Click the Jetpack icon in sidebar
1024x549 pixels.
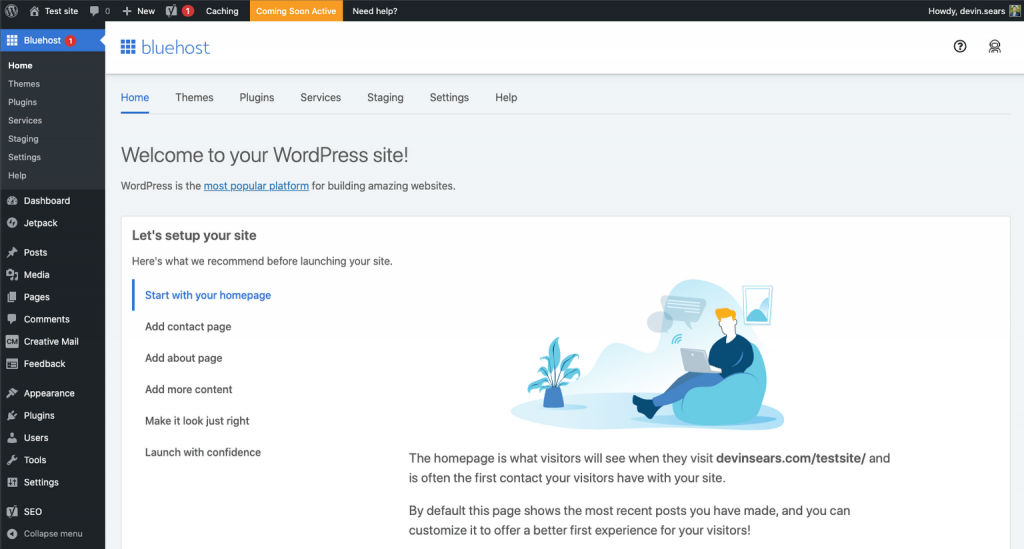coord(12,223)
